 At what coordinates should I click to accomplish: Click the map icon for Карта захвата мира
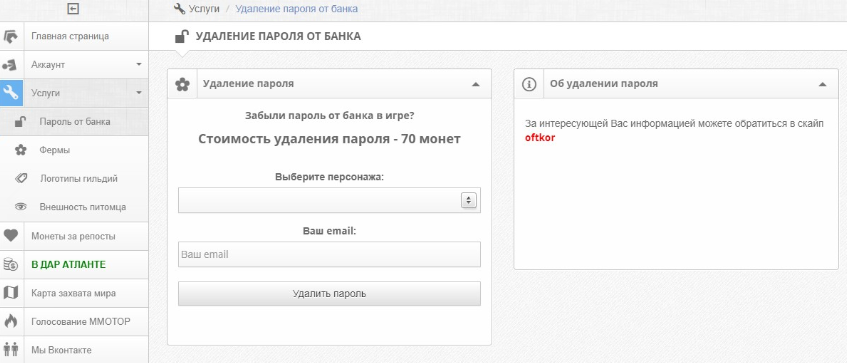point(11,293)
